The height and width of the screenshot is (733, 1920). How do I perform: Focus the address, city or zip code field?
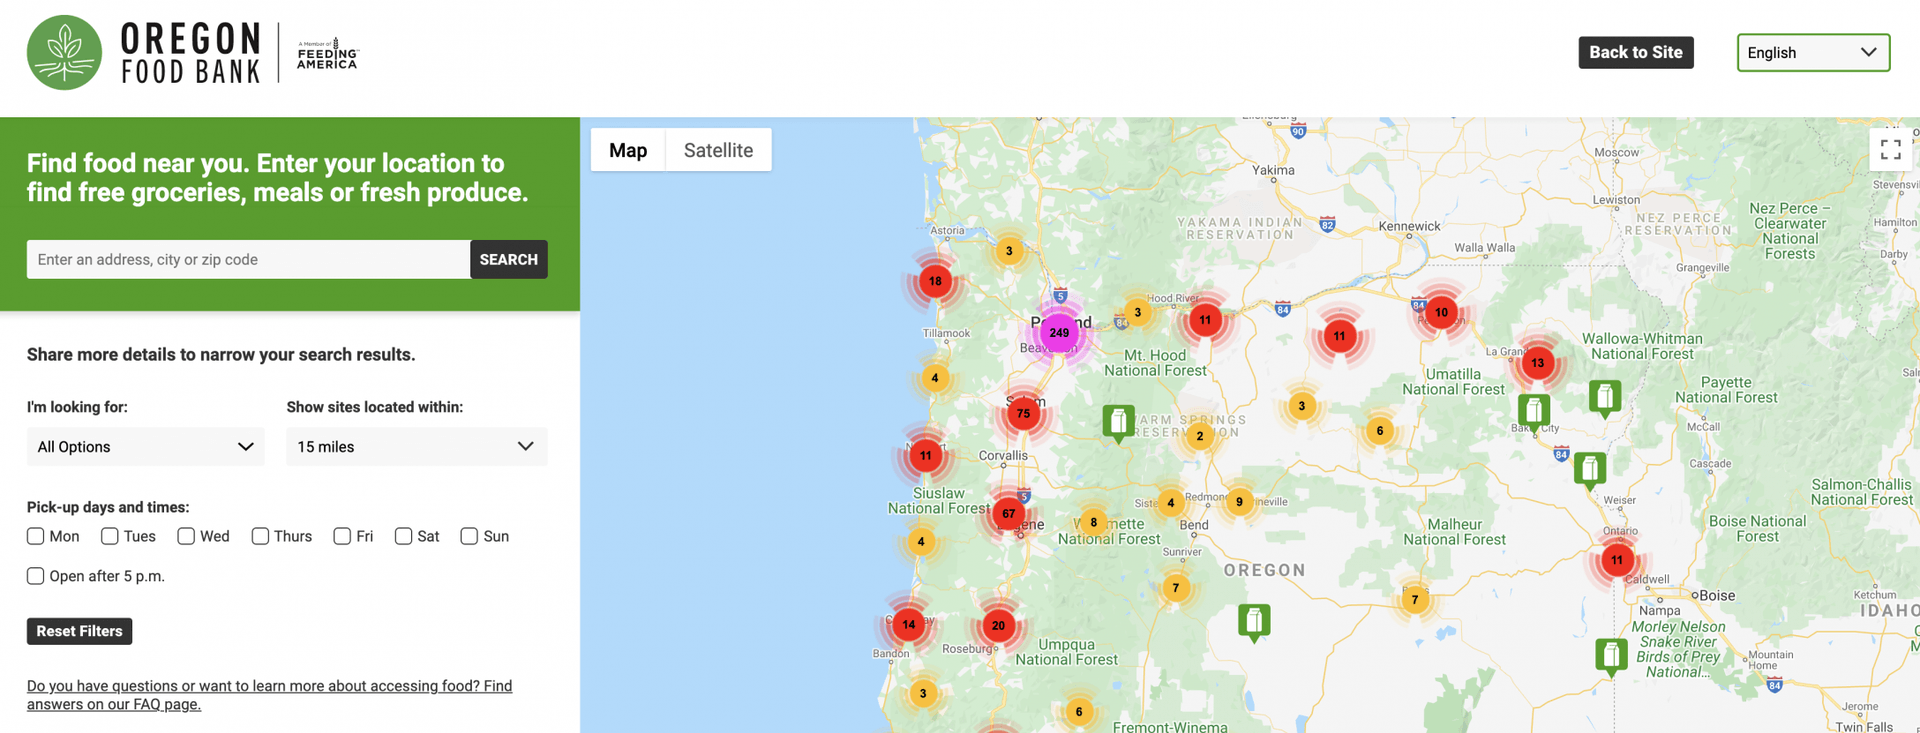(249, 259)
